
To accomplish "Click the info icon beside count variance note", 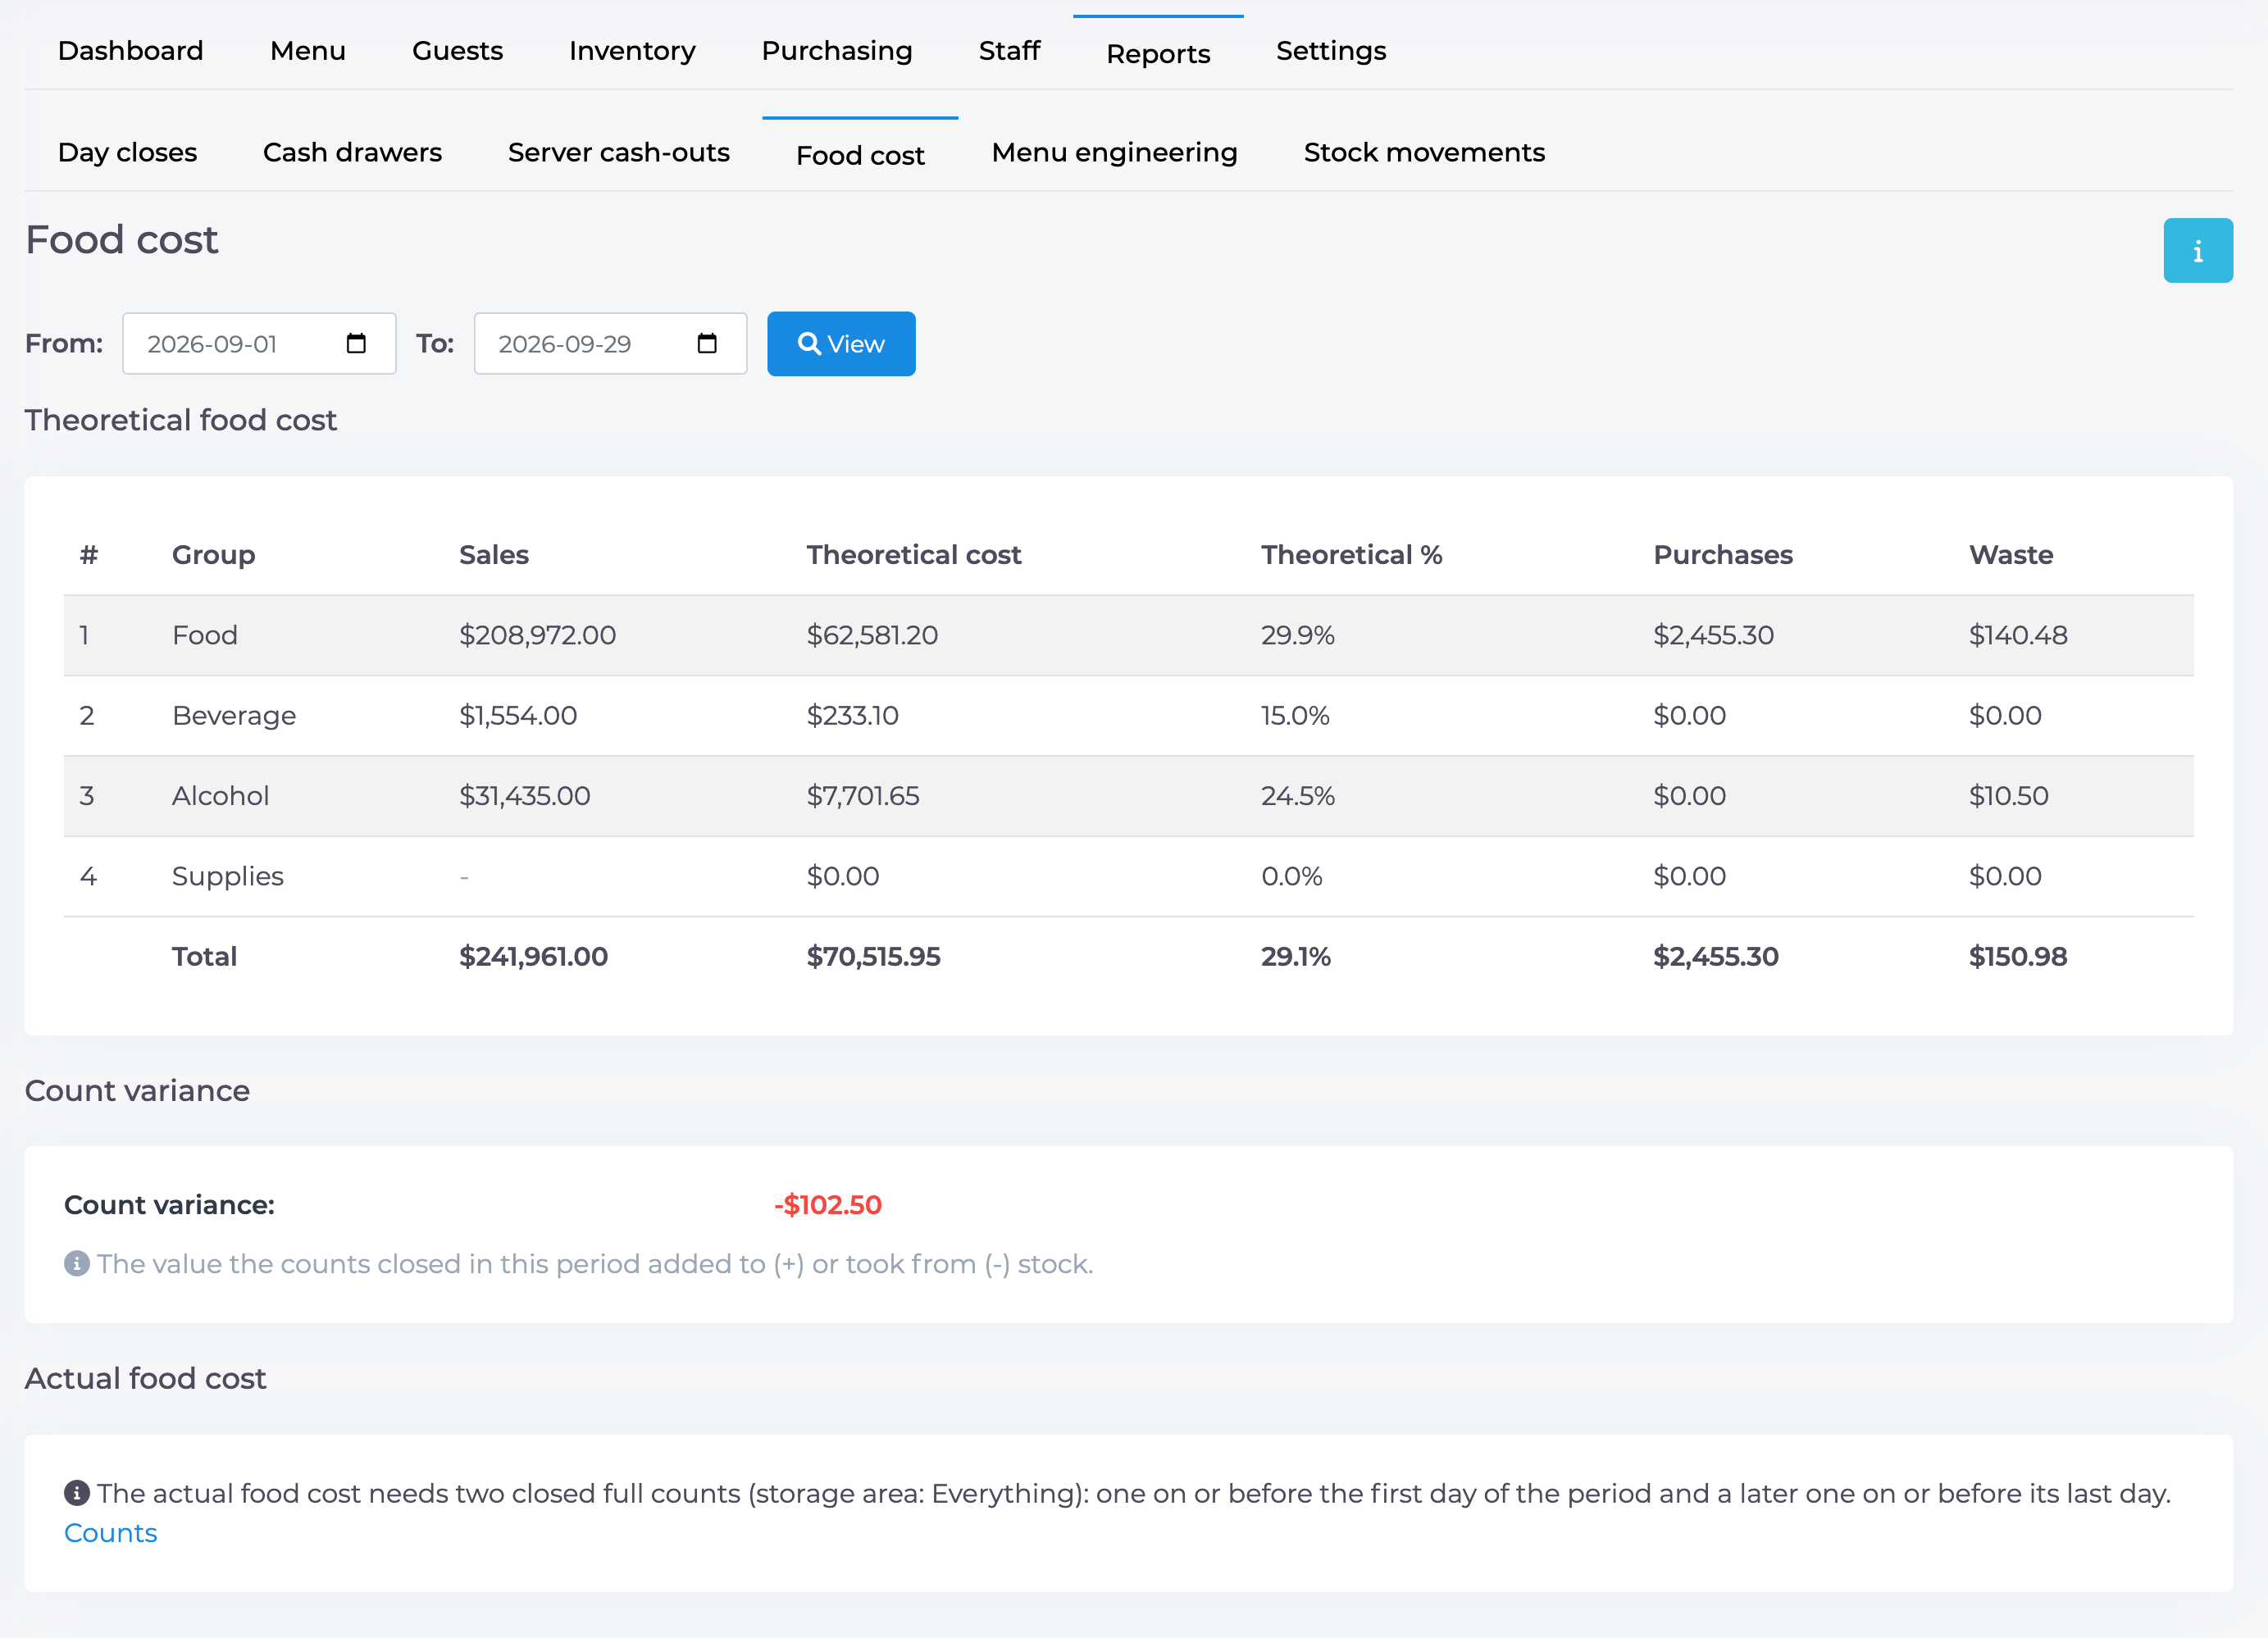I will [77, 1263].
